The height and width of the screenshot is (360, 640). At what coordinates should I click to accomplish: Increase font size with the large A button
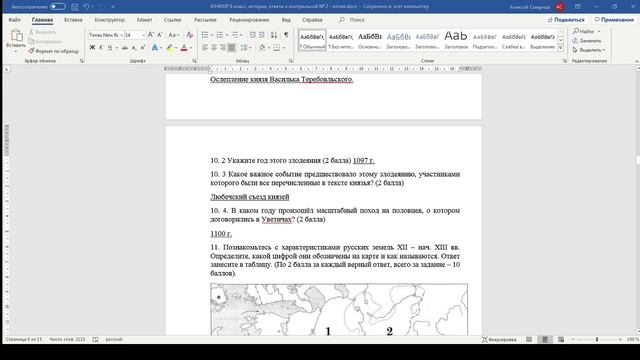(x=151, y=35)
